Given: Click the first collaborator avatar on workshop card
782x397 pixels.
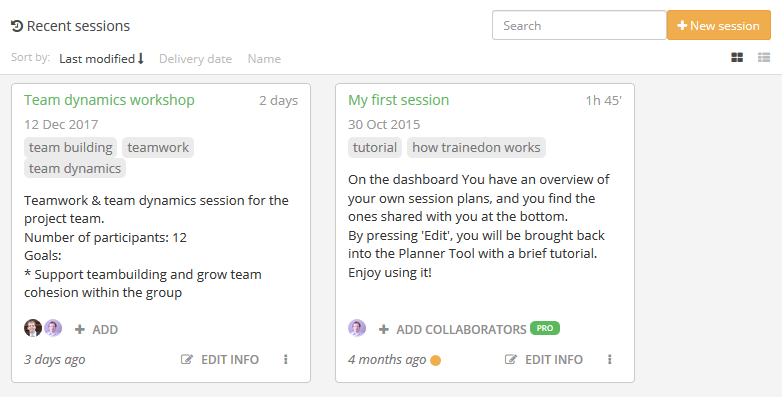Looking at the screenshot, I should pyautogui.click(x=33, y=328).
